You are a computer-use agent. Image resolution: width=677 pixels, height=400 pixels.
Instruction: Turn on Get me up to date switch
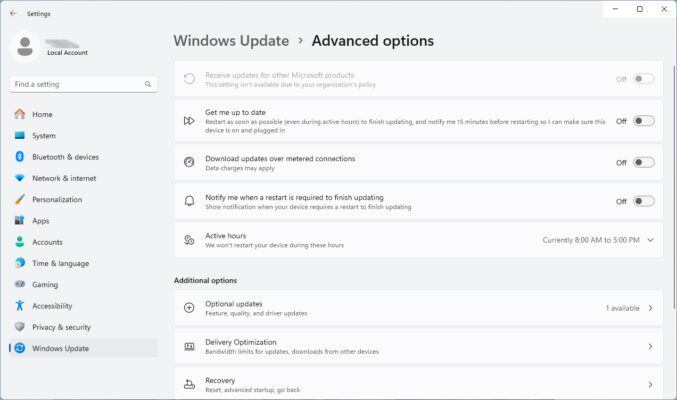pos(643,121)
